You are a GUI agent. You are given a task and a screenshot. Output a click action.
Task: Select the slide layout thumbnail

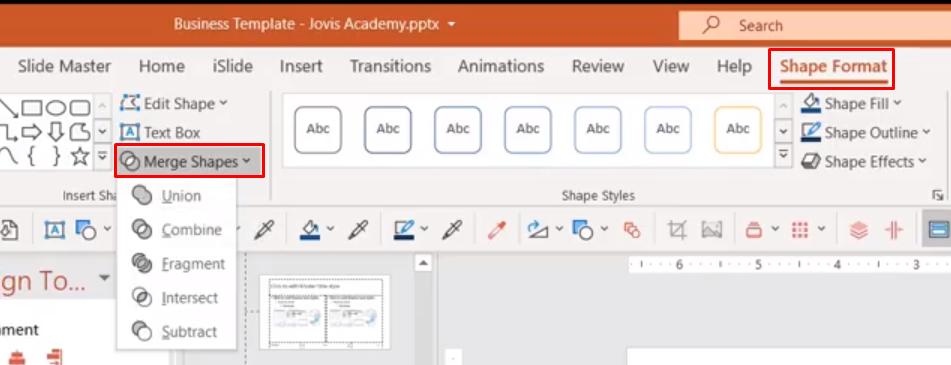tap(324, 313)
